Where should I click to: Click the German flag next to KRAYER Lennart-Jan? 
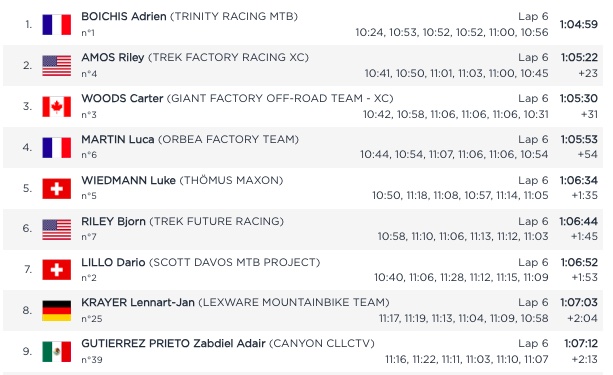click(x=57, y=310)
